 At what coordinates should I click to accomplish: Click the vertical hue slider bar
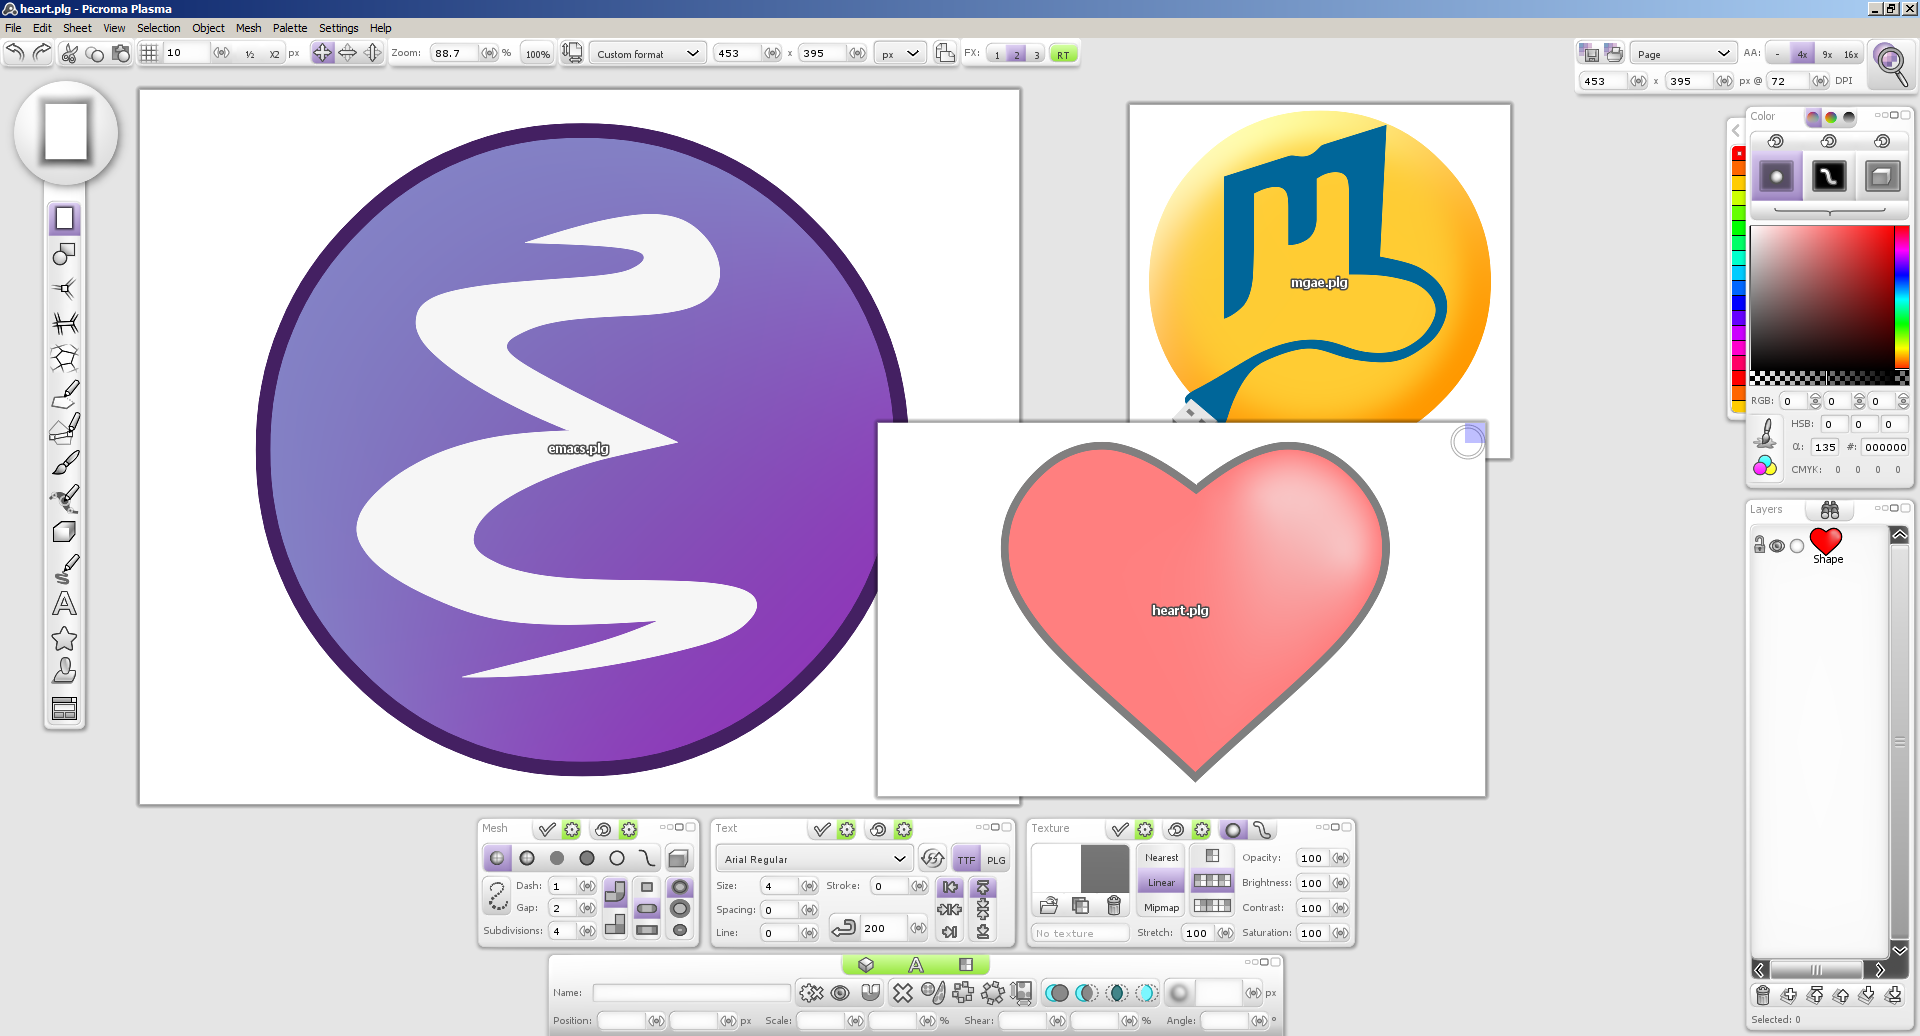pyautogui.click(x=1902, y=297)
